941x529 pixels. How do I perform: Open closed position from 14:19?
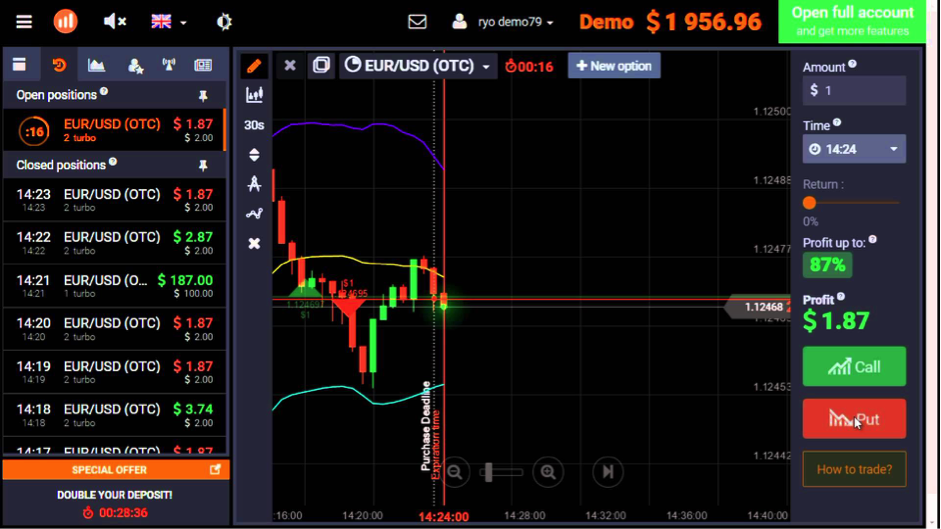[x=114, y=372]
